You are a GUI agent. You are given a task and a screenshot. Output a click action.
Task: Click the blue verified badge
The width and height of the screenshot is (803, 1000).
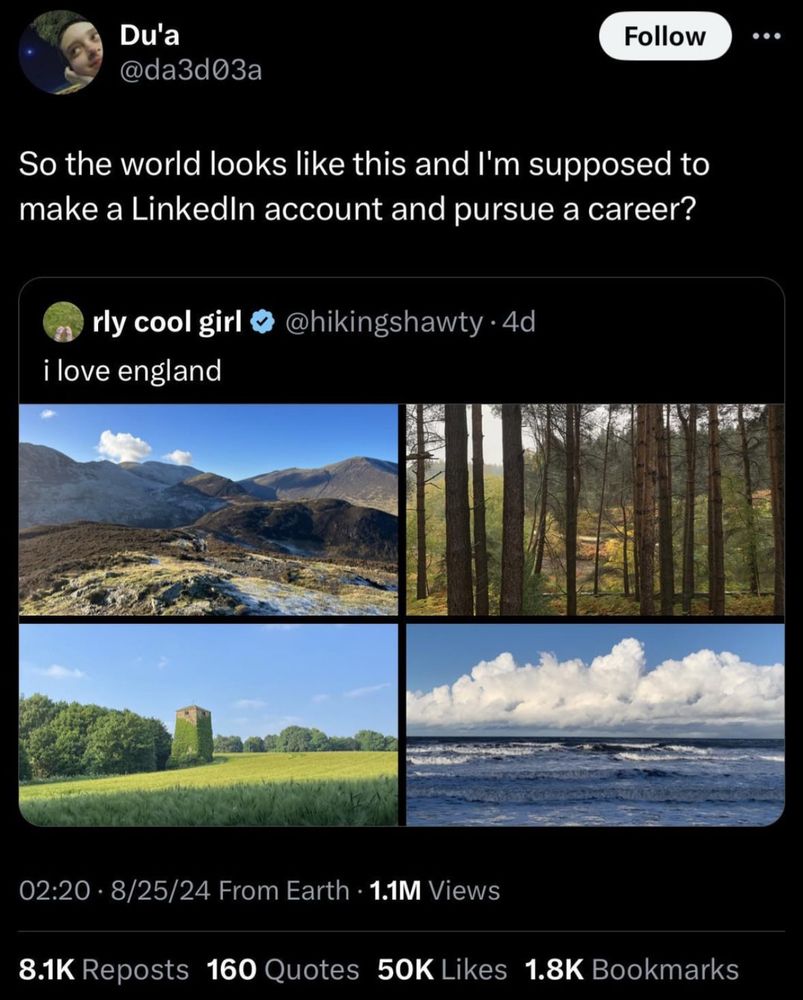click(x=262, y=323)
